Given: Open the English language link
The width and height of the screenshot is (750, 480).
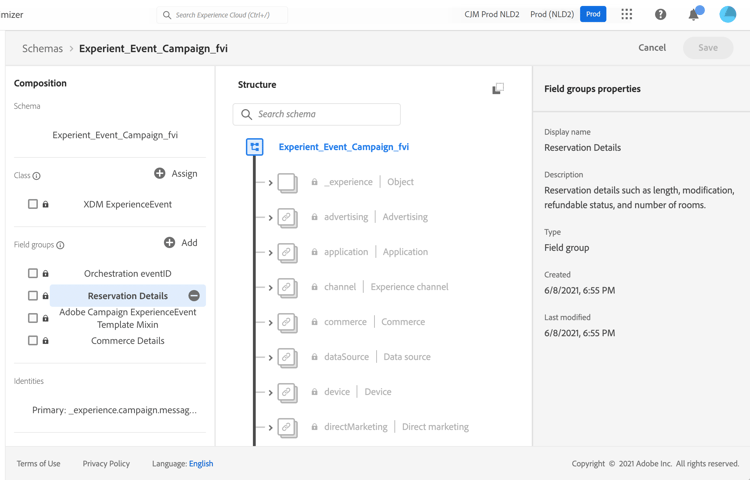Looking at the screenshot, I should click(x=201, y=464).
